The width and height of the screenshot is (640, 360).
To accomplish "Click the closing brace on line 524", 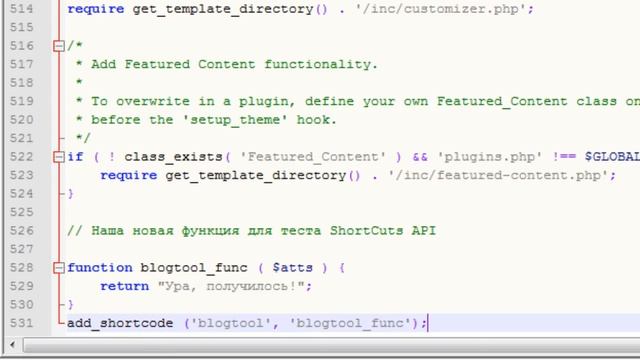I will click(x=70, y=193).
